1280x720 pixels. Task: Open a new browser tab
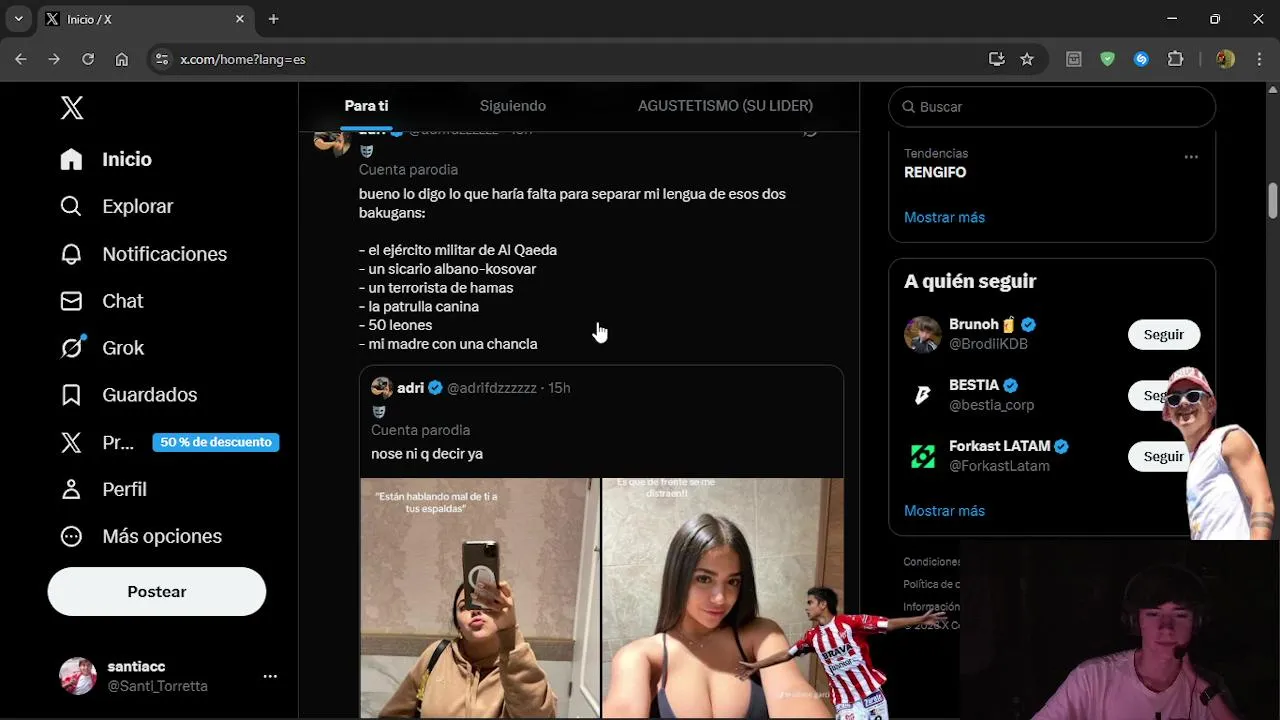pos(273,19)
